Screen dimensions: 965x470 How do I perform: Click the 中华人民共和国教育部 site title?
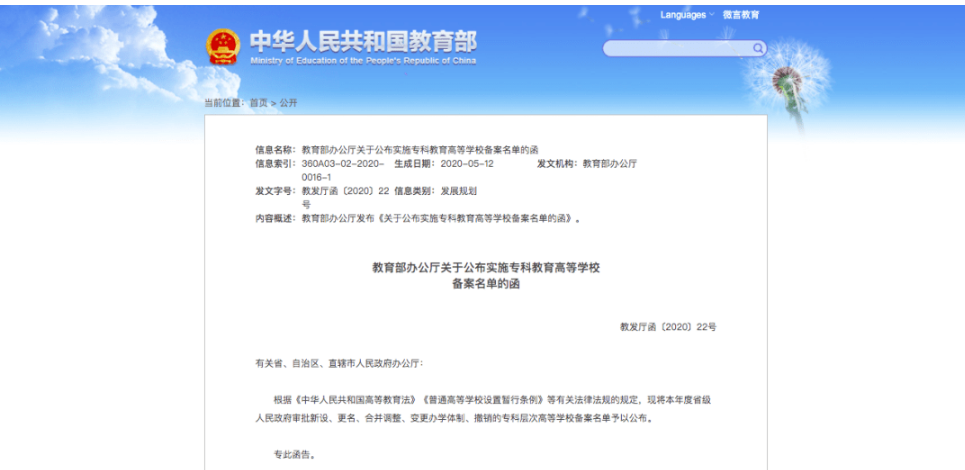[363, 40]
